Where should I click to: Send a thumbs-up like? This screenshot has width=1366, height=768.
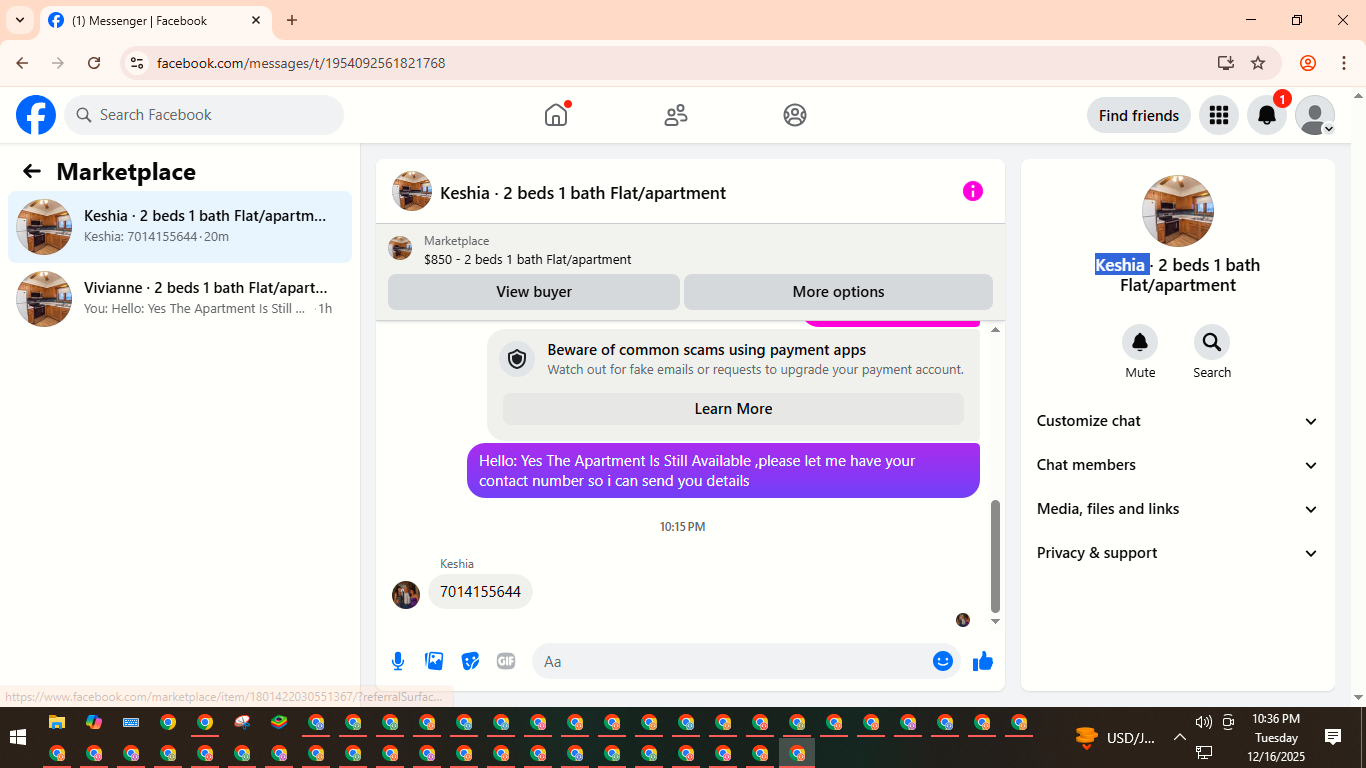click(983, 661)
